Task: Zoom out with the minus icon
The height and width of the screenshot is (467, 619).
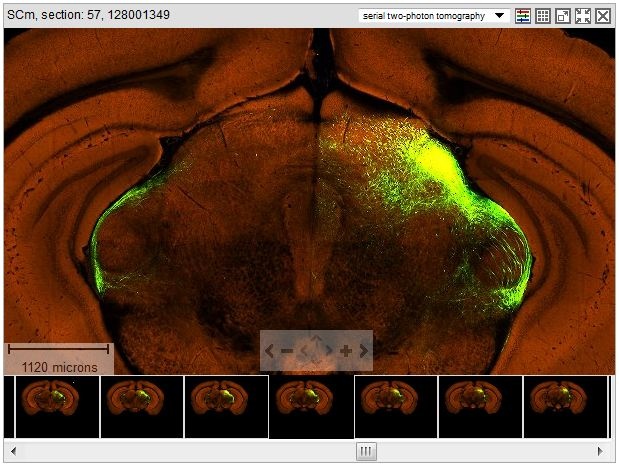Action: point(287,351)
